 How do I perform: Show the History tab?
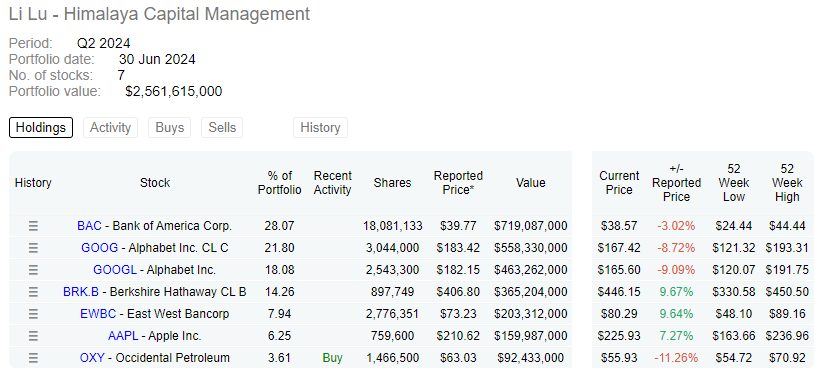(320, 128)
